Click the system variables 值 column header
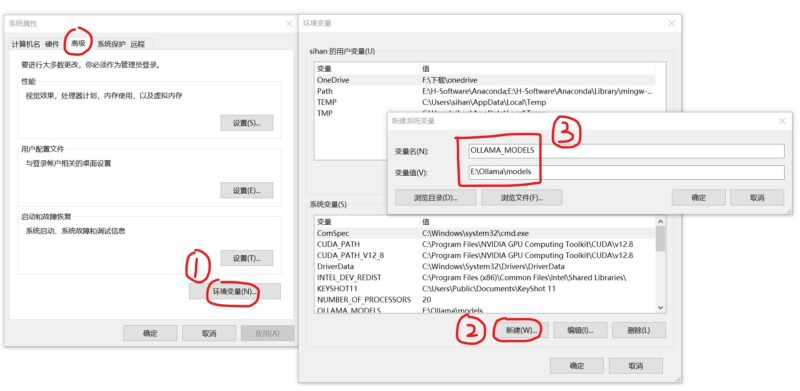Image resolution: width=800 pixels, height=391 pixels. coord(537,222)
